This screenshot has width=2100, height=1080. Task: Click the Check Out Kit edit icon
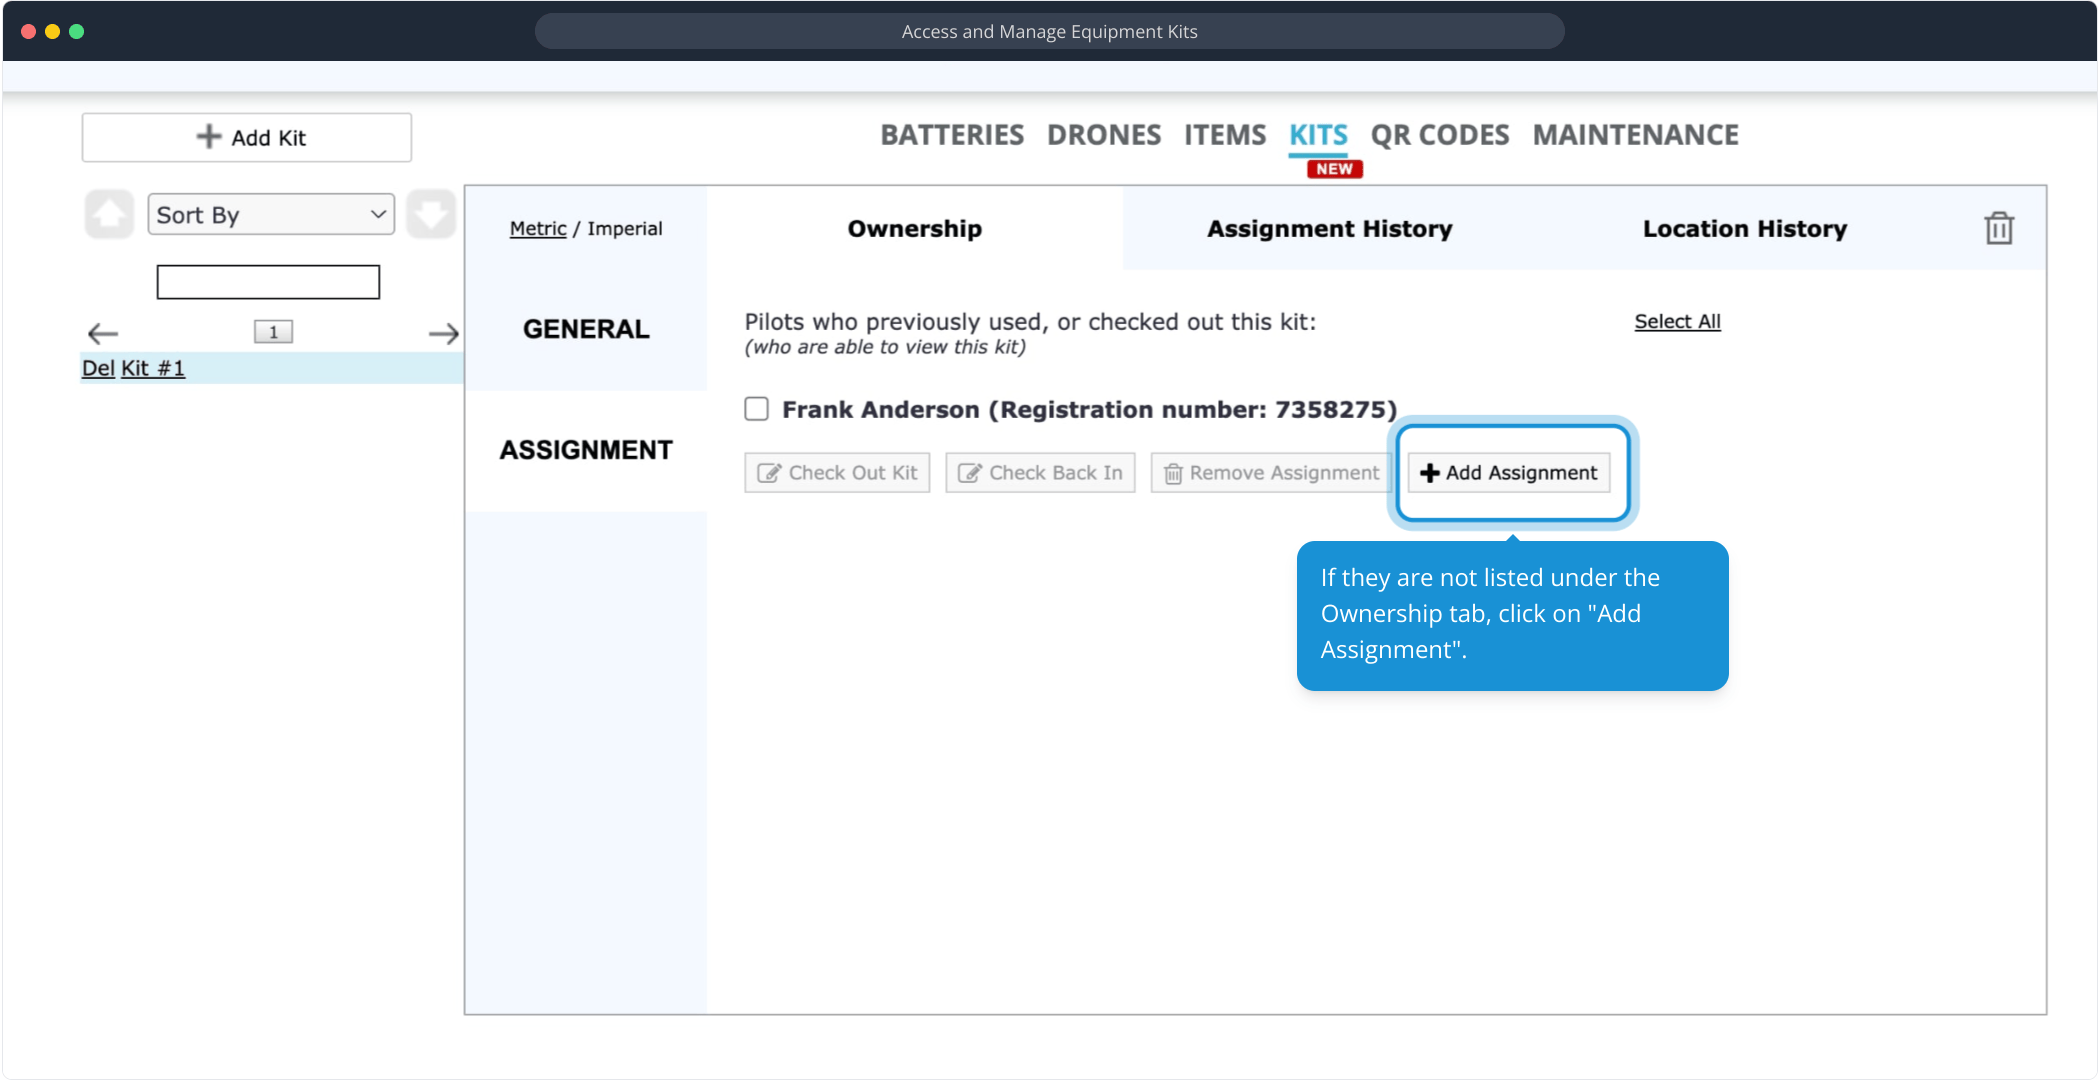coord(768,473)
